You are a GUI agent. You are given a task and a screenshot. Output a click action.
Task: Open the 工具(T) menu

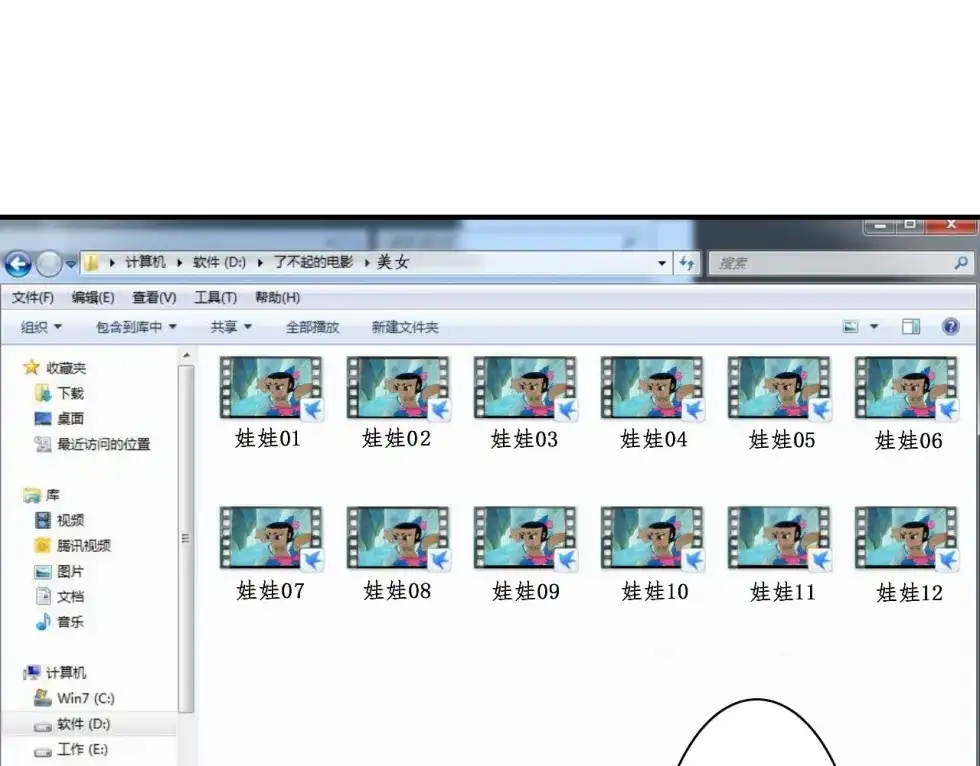215,297
